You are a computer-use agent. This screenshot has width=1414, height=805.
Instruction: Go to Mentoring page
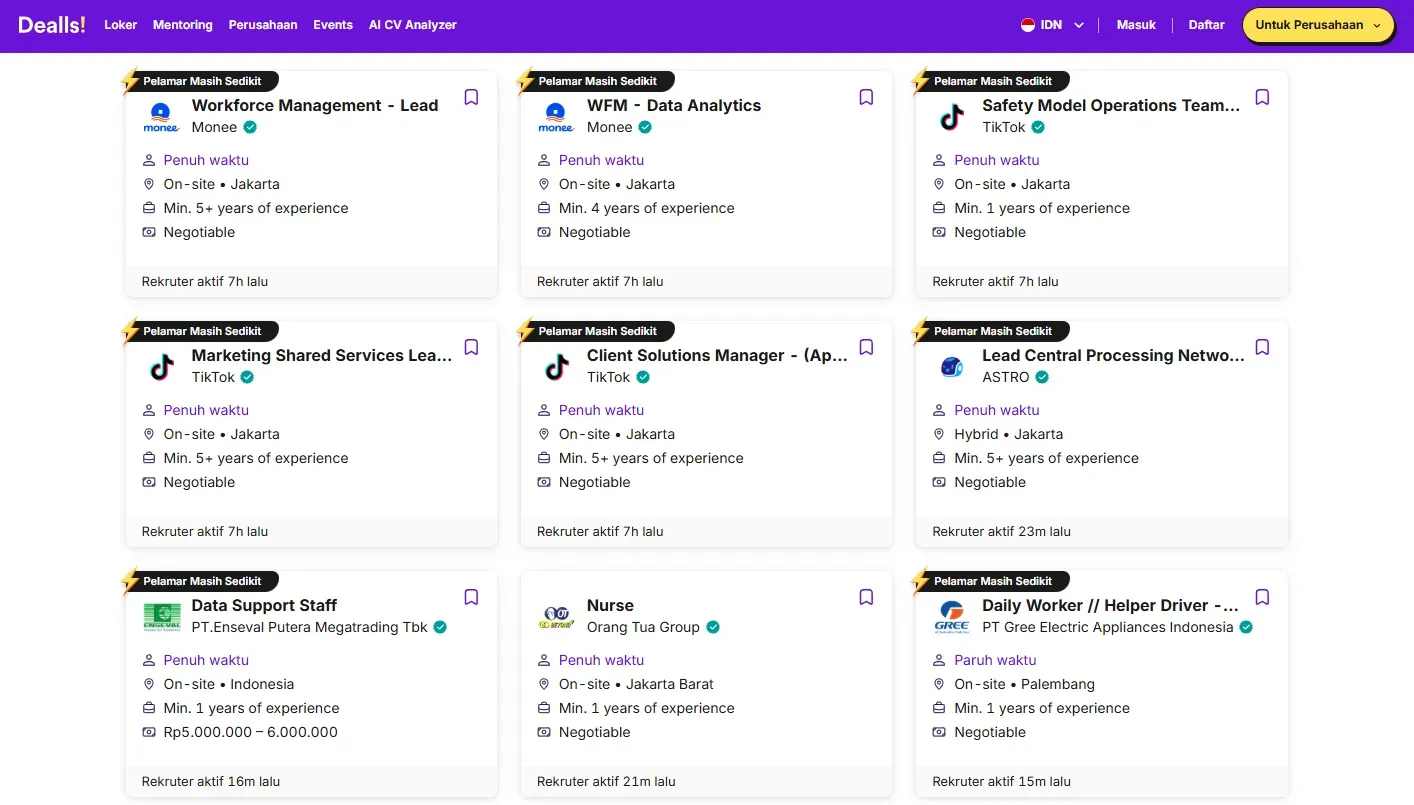click(x=183, y=25)
